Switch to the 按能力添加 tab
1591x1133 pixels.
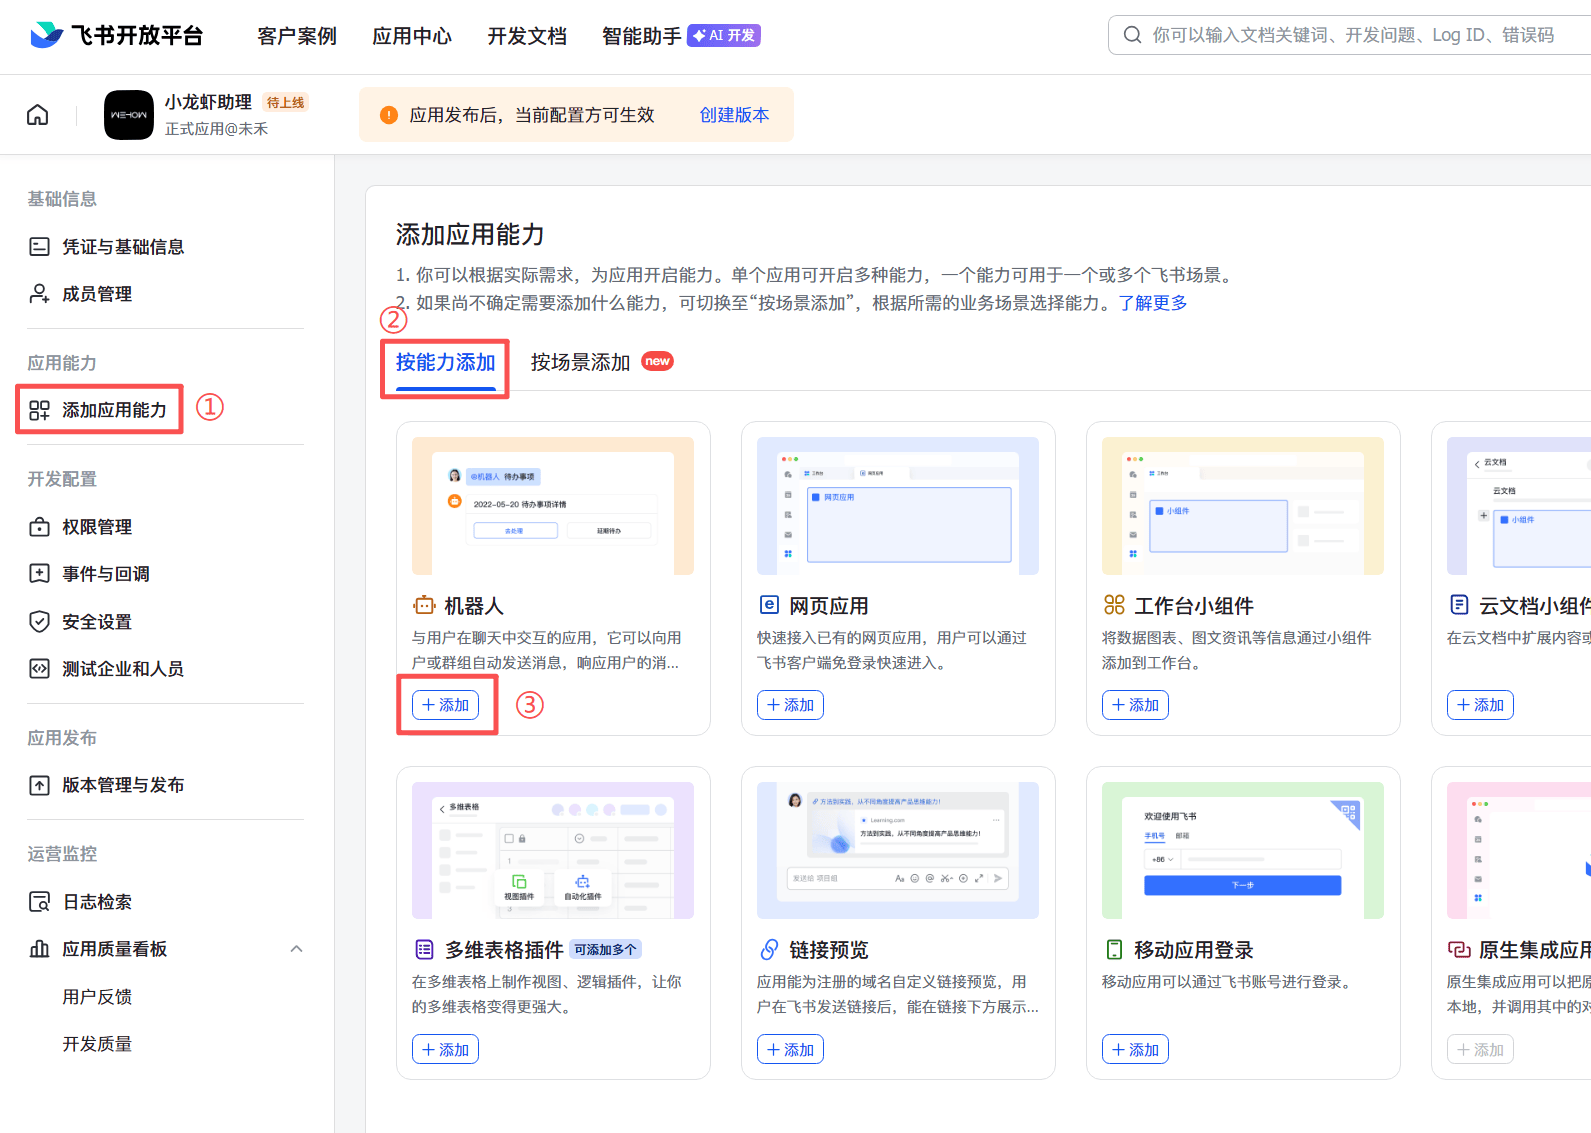coord(446,362)
